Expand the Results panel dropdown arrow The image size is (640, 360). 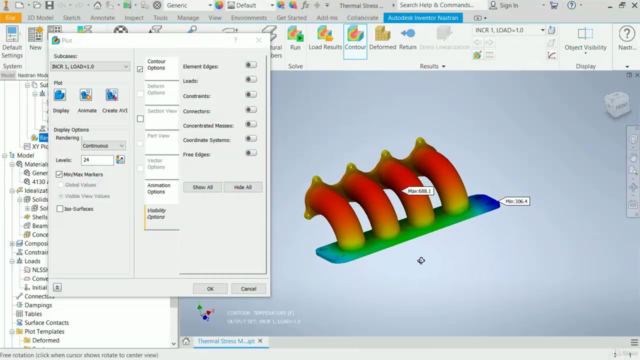[444, 67]
